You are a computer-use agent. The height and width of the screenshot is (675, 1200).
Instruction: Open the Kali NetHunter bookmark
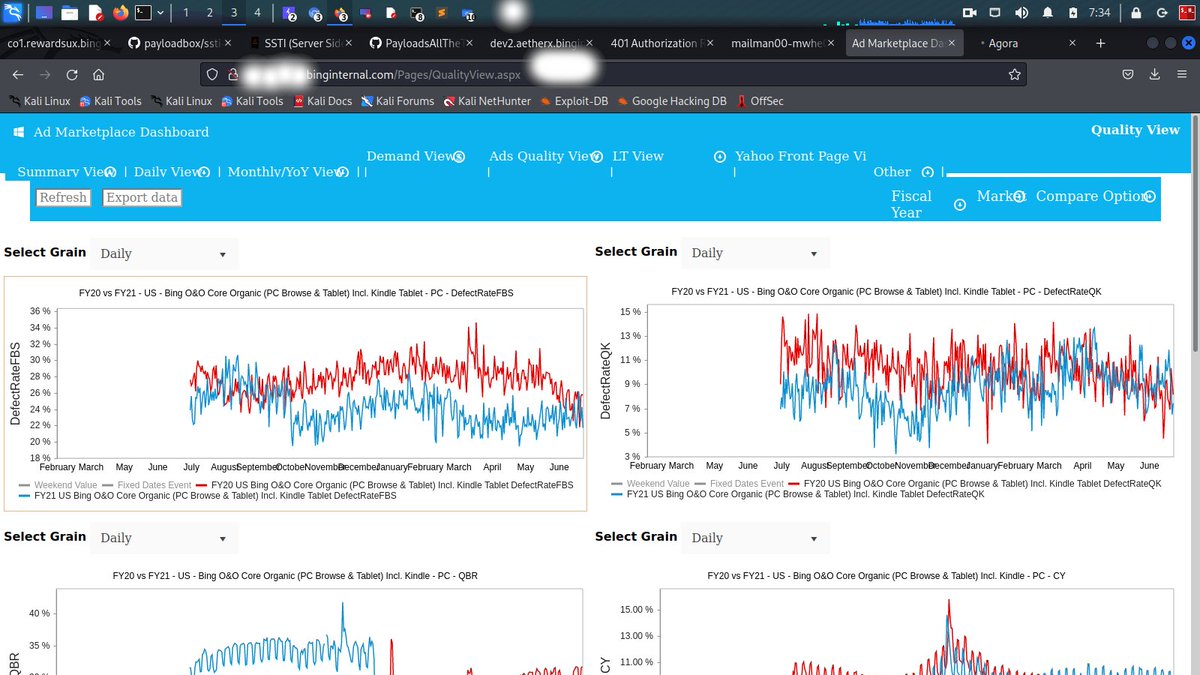coord(487,101)
